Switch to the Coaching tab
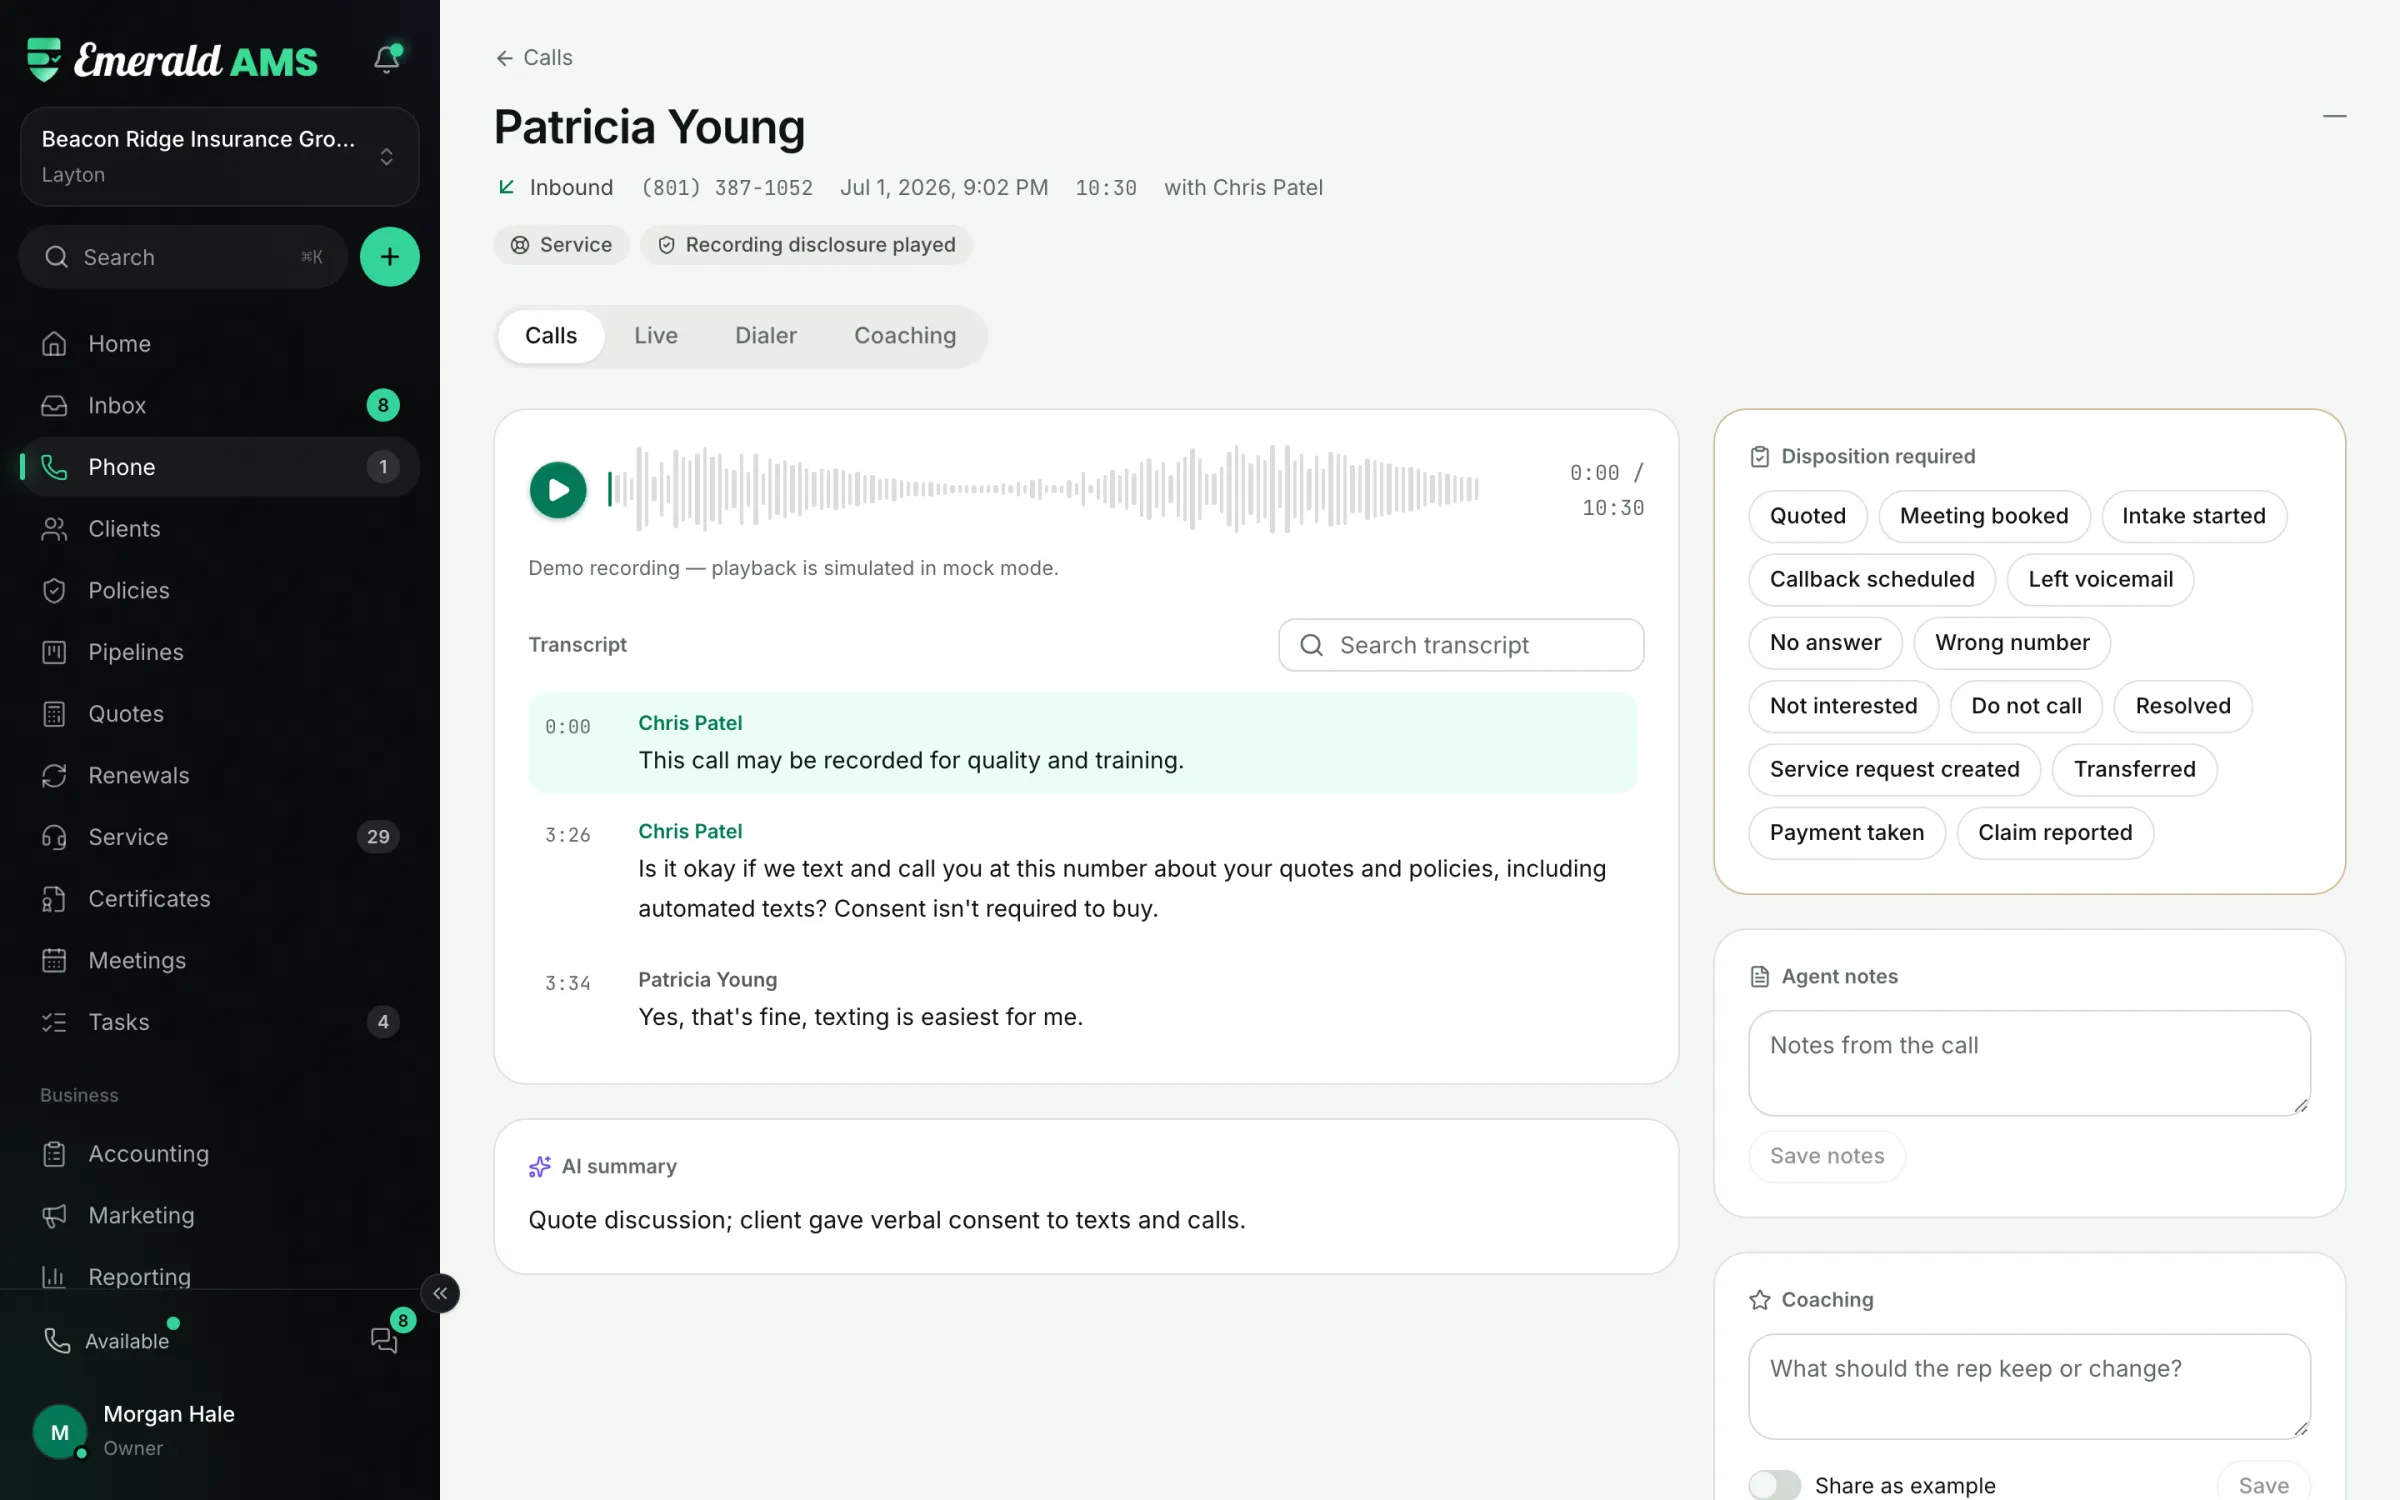This screenshot has width=2400, height=1500. coord(904,336)
